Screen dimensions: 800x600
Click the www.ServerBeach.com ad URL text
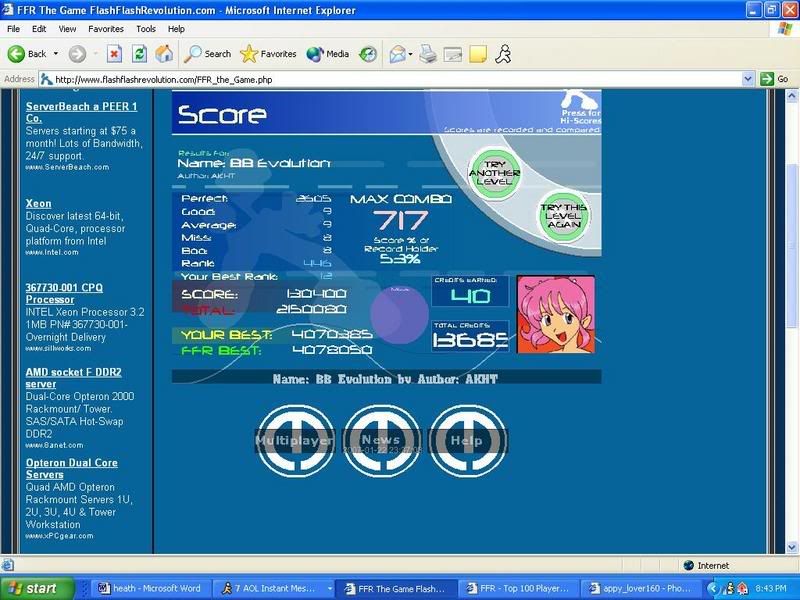coord(67,167)
